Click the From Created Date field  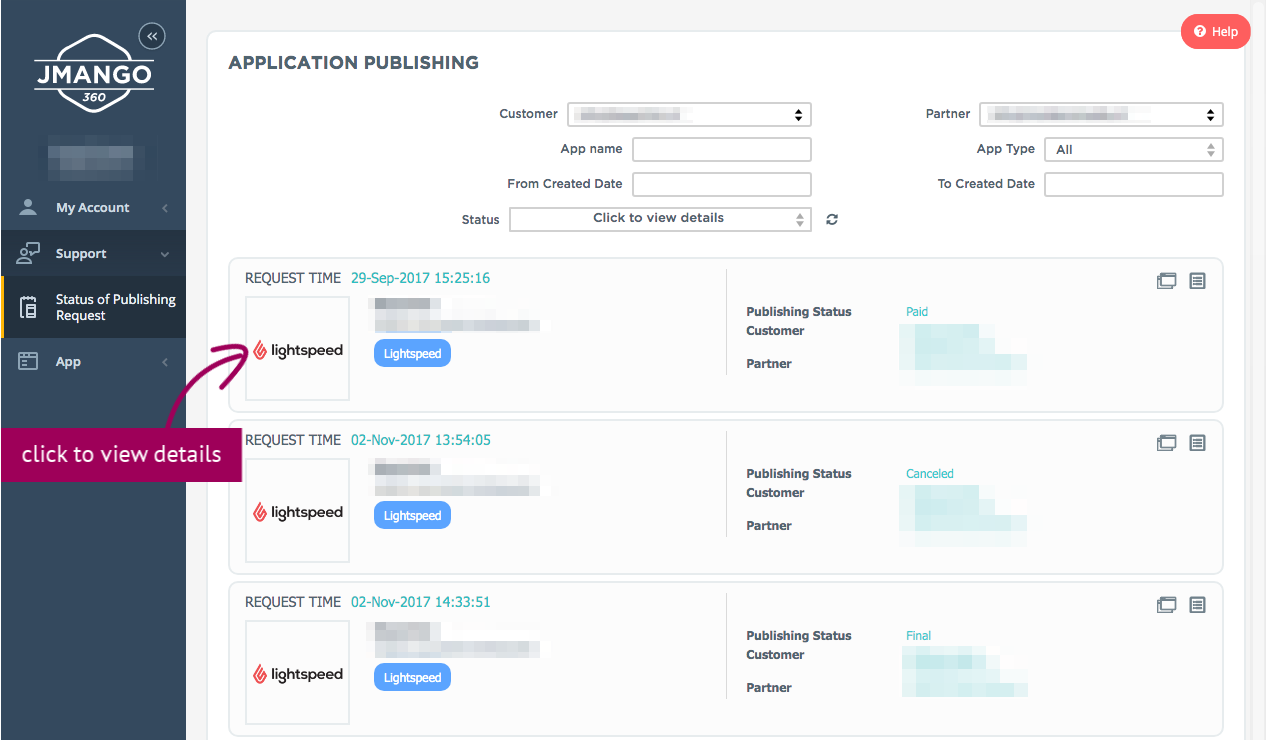pos(721,184)
